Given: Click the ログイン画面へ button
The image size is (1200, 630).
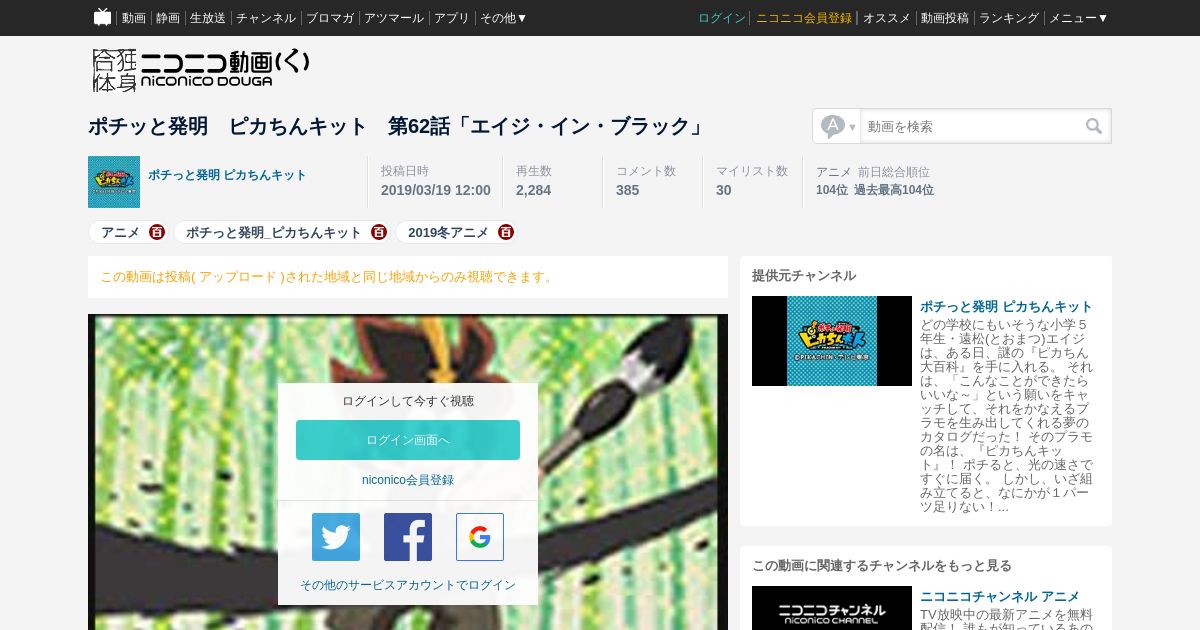Looking at the screenshot, I should pos(408,440).
